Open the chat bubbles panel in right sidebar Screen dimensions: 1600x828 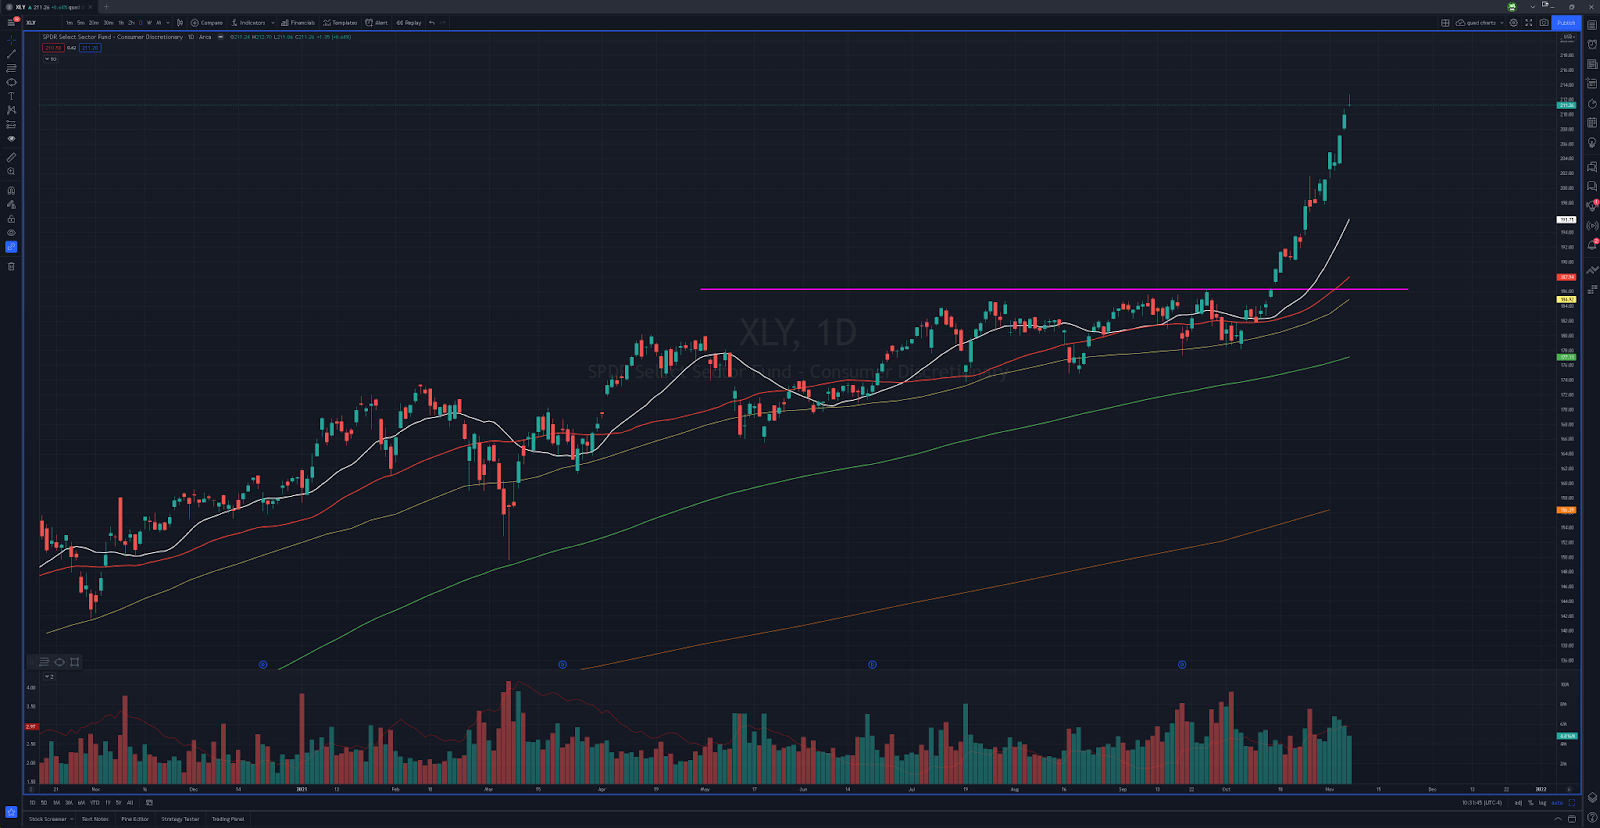[x=1592, y=167]
